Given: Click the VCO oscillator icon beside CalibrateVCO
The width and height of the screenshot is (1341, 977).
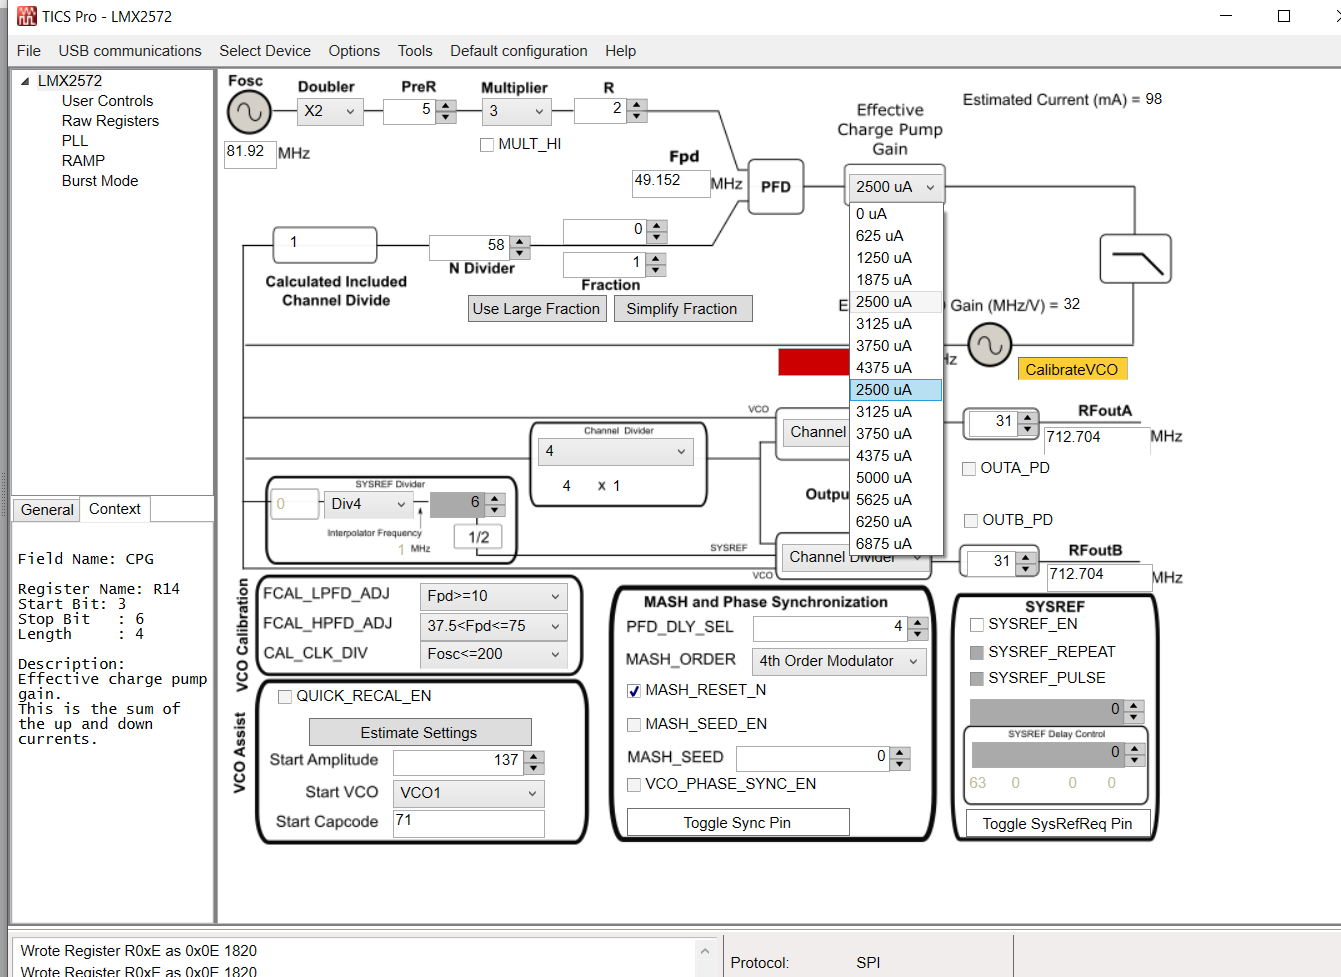Looking at the screenshot, I should [x=989, y=346].
